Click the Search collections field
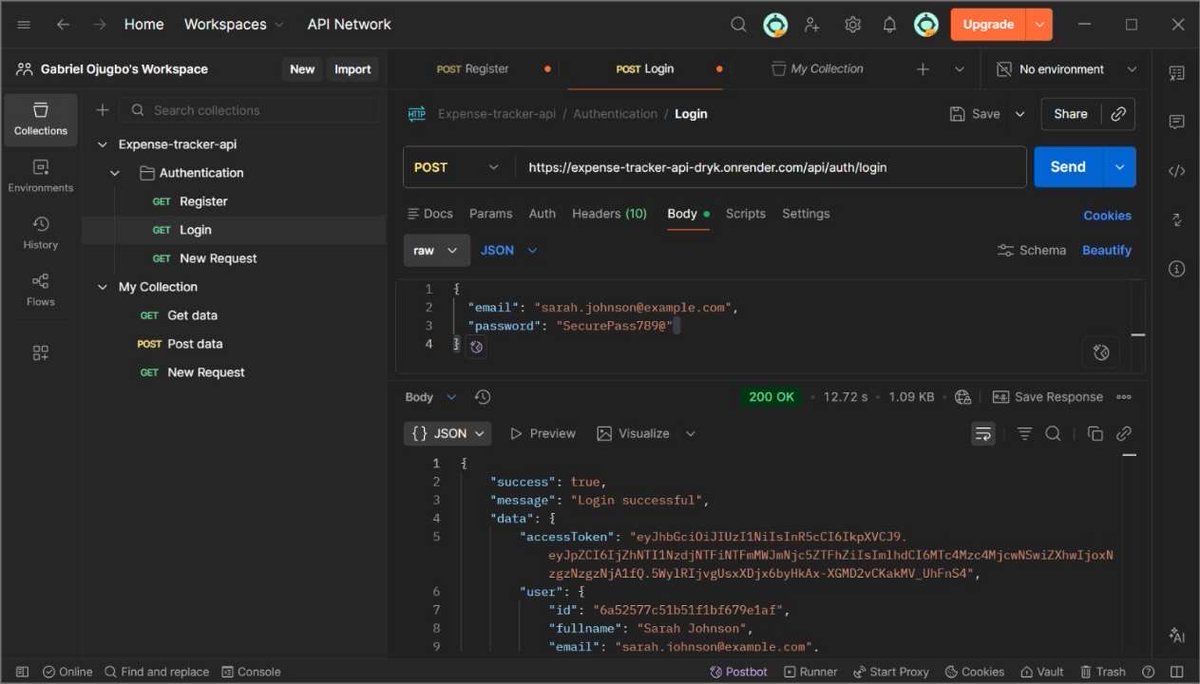The height and width of the screenshot is (684, 1200). pyautogui.click(x=250, y=110)
